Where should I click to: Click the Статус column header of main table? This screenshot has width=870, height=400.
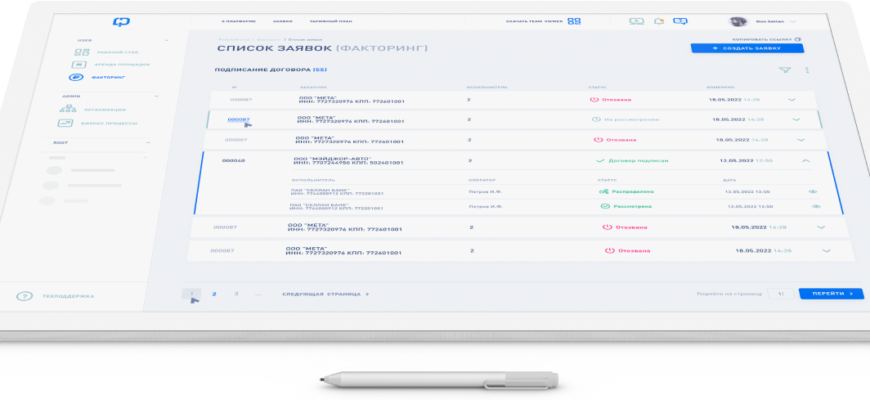tap(598, 88)
